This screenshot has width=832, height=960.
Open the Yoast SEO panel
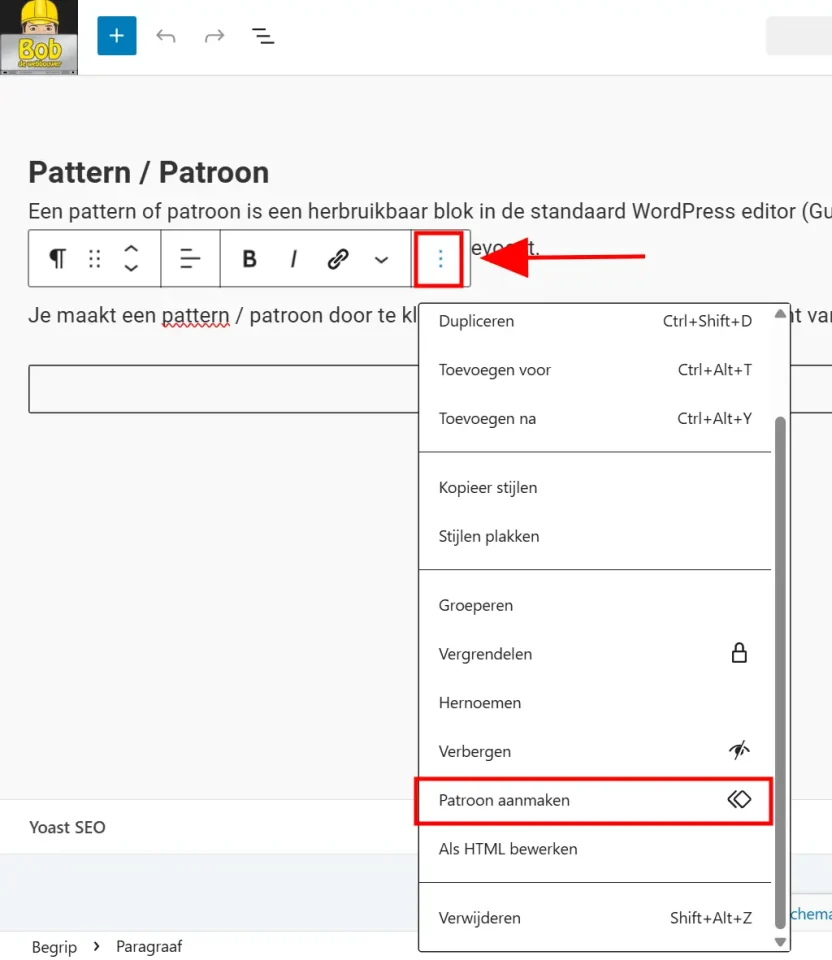[x=67, y=827]
